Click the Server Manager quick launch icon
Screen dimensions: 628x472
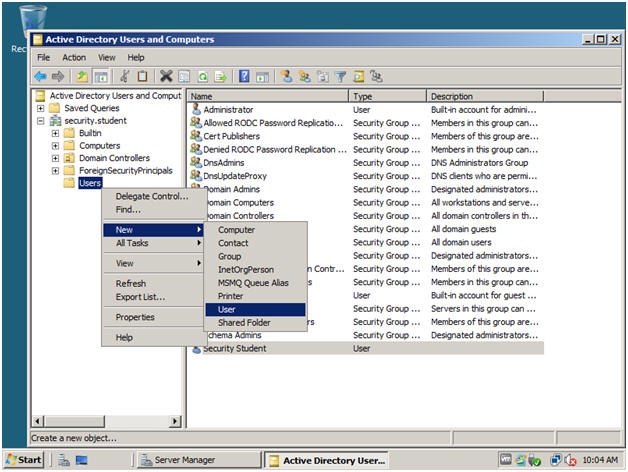pos(64,460)
